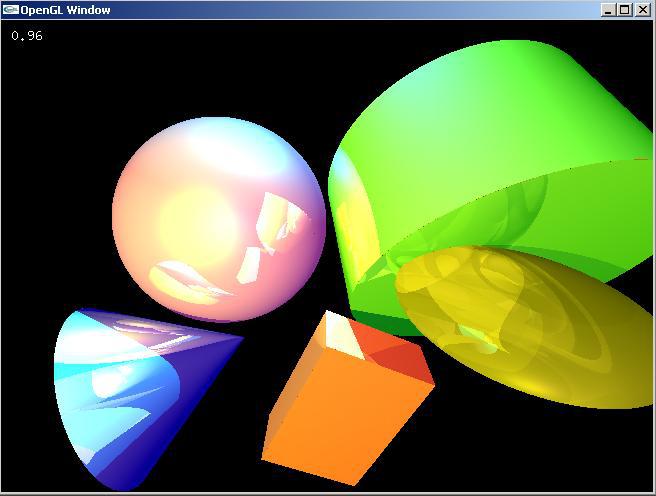The width and height of the screenshot is (656, 496).
Task: Click the "0.96" value readout
Action: pyautogui.click(x=27, y=36)
